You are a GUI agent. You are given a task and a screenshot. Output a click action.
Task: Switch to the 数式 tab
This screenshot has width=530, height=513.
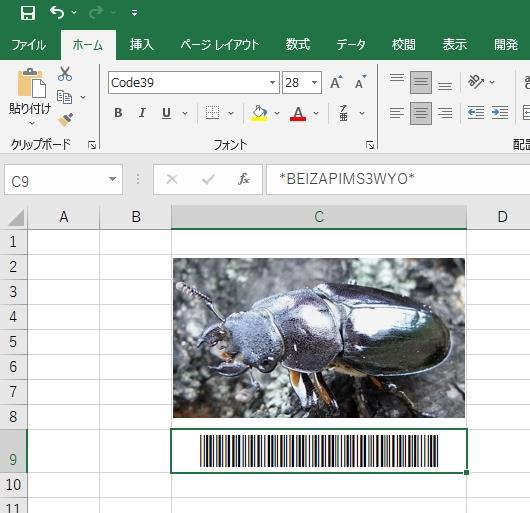click(x=297, y=45)
